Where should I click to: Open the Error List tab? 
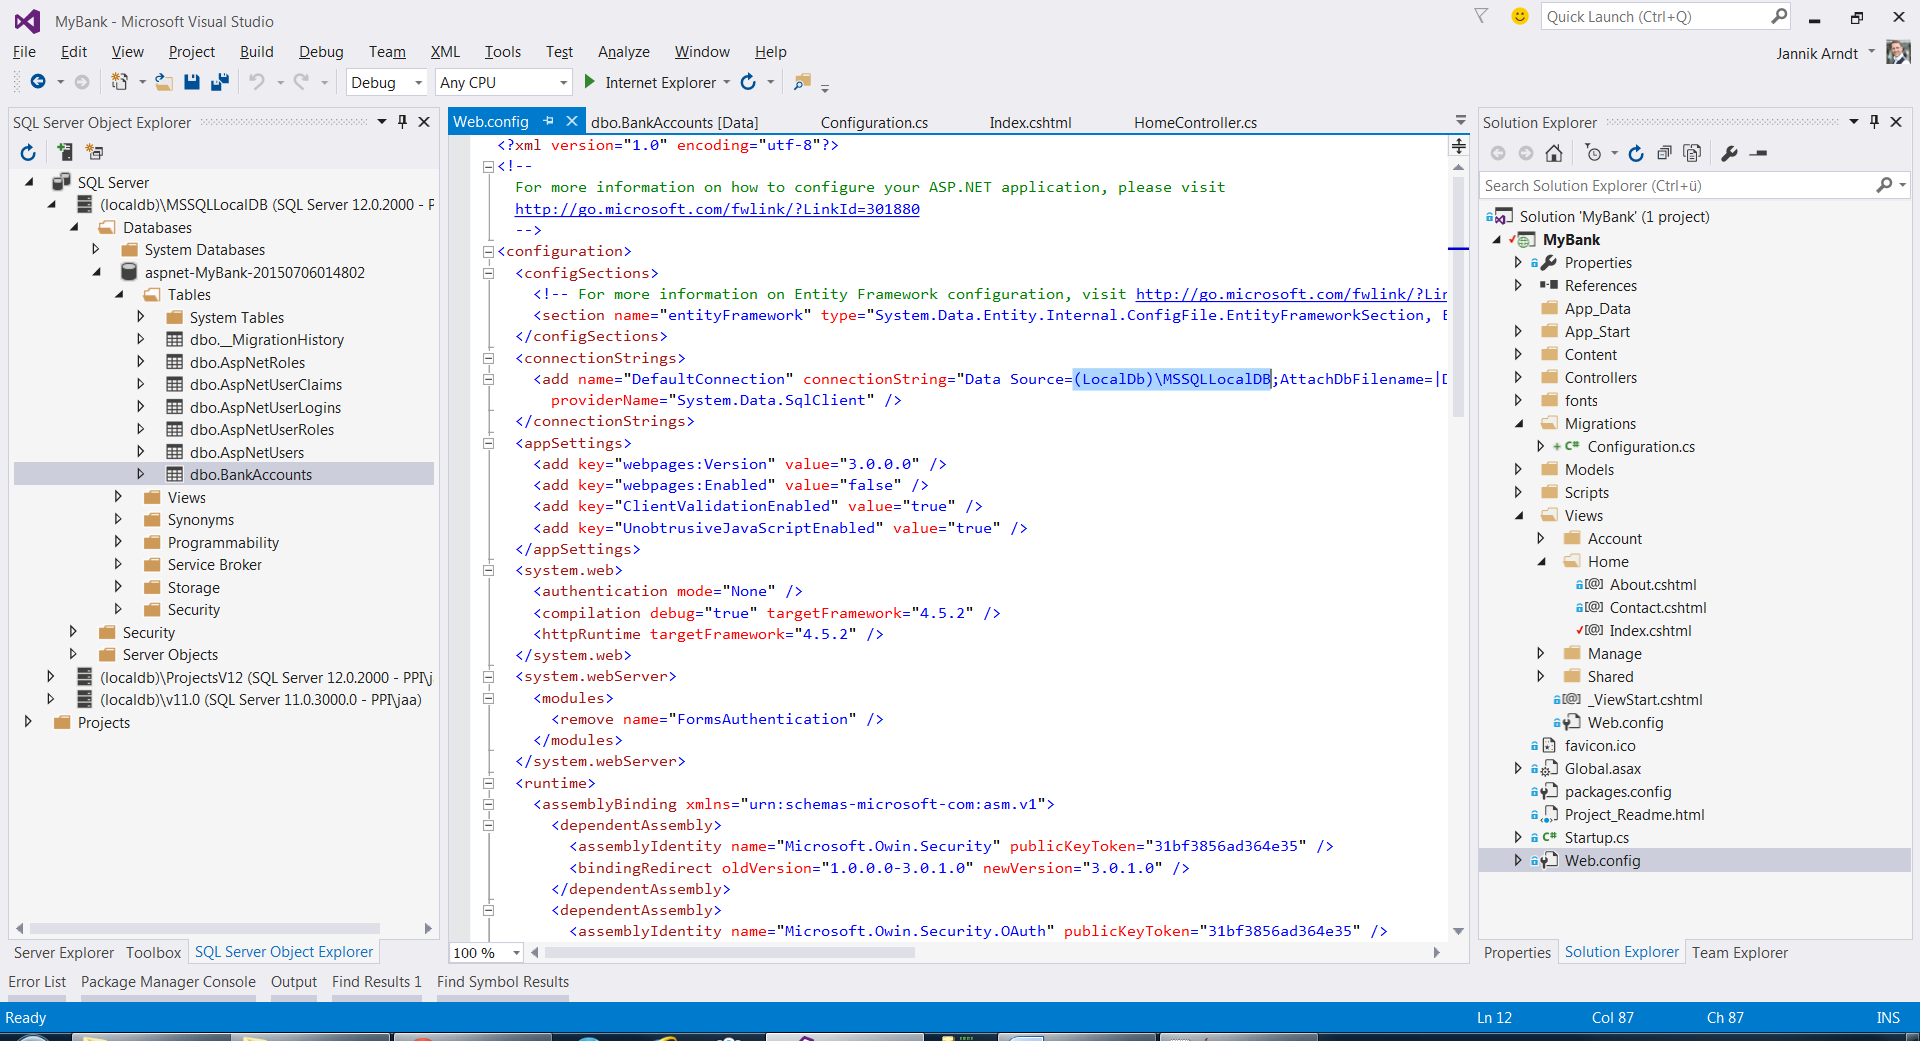click(37, 982)
